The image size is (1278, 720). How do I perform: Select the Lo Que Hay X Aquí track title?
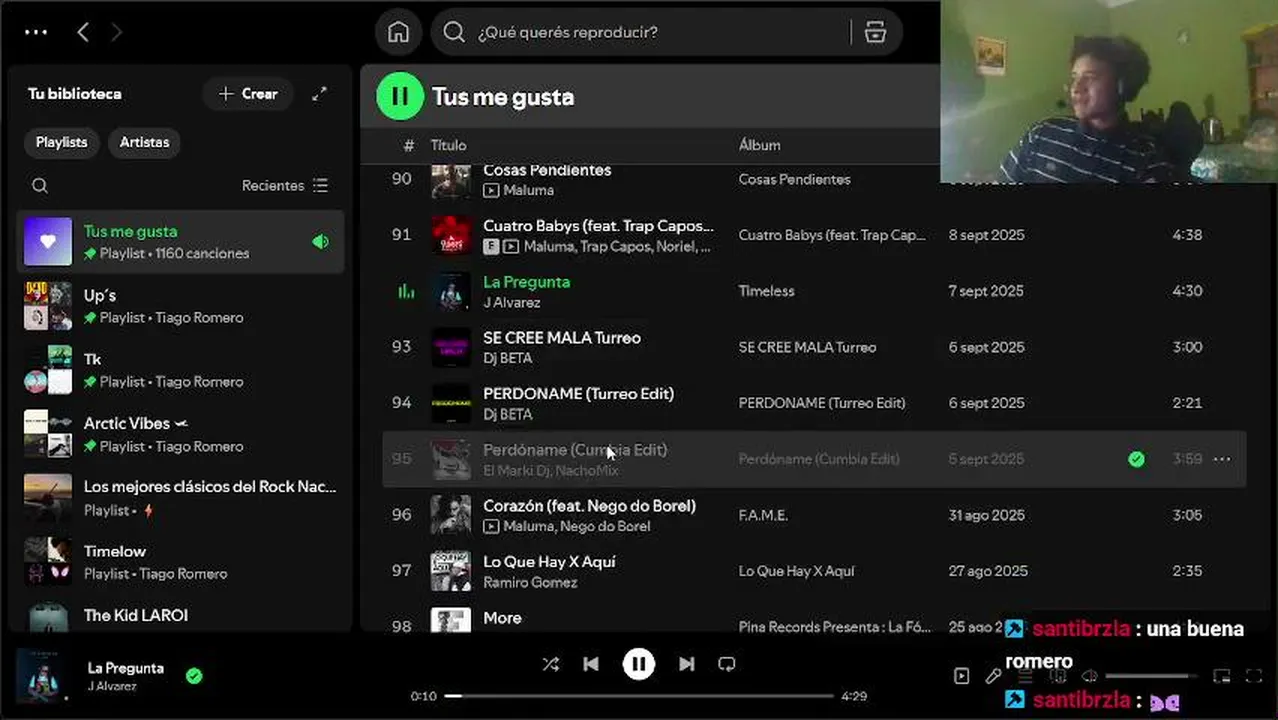point(549,562)
